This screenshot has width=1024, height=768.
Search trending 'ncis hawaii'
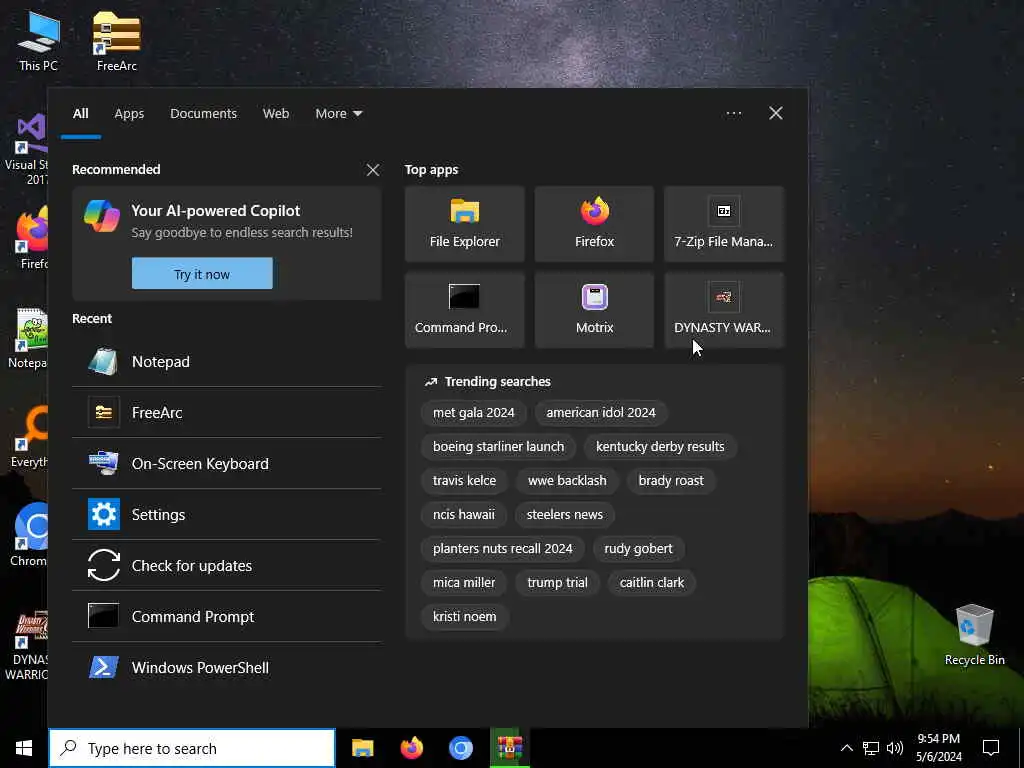464,515
